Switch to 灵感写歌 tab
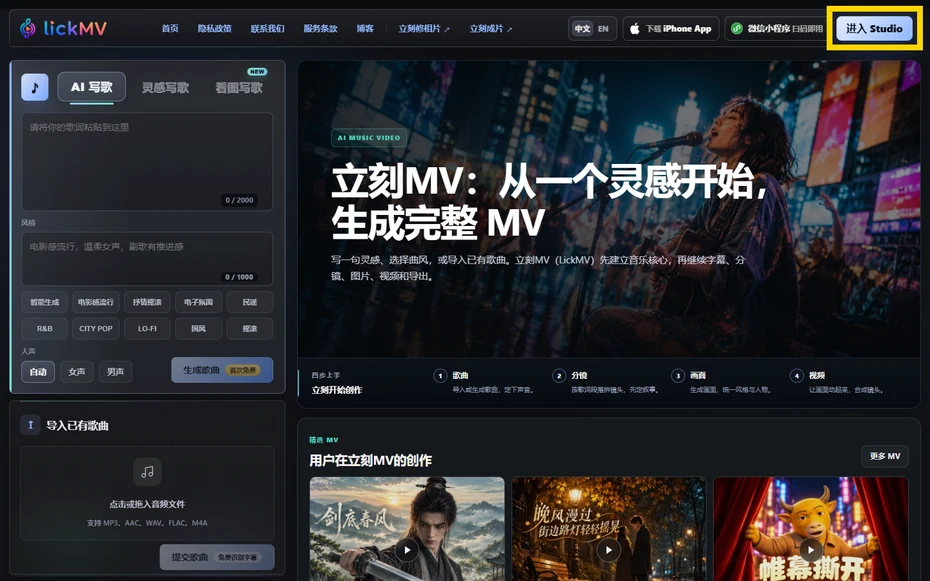930x581 pixels. (x=165, y=88)
